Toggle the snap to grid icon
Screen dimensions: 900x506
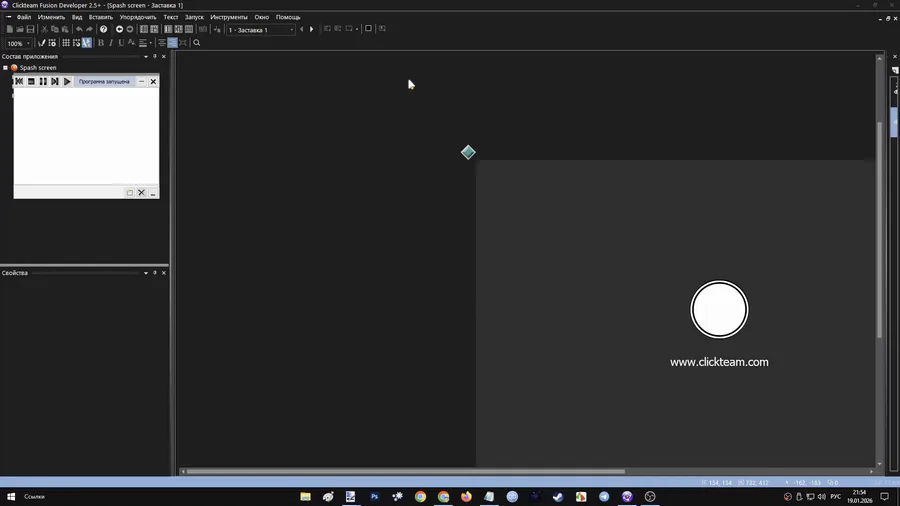pyautogui.click(x=76, y=43)
